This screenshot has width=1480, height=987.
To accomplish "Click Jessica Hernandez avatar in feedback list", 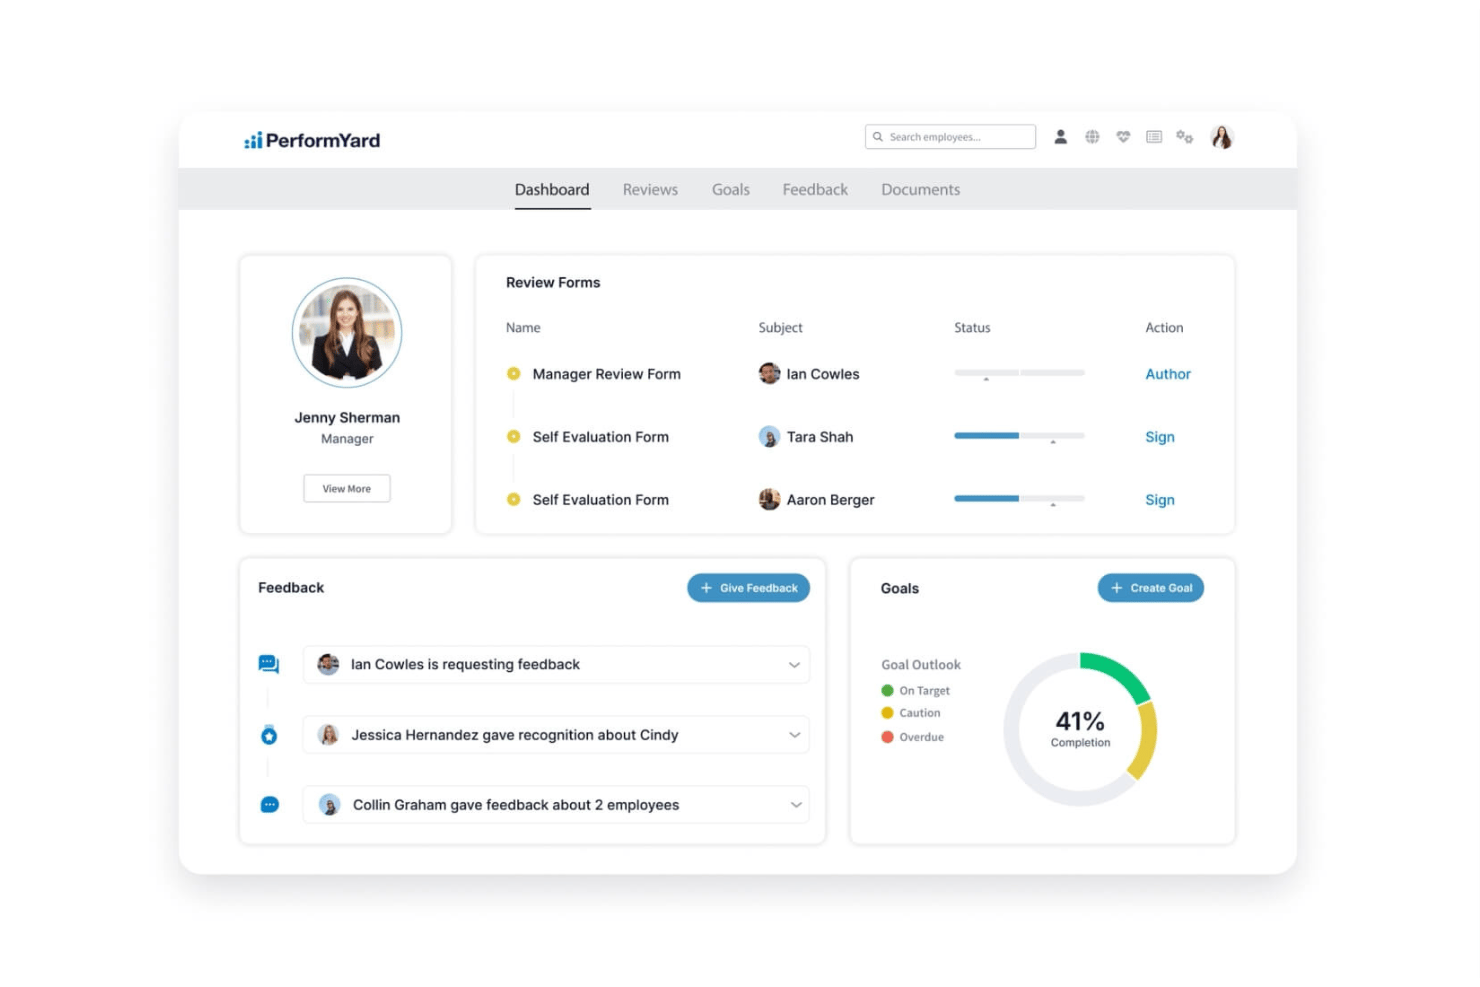I will point(328,735).
